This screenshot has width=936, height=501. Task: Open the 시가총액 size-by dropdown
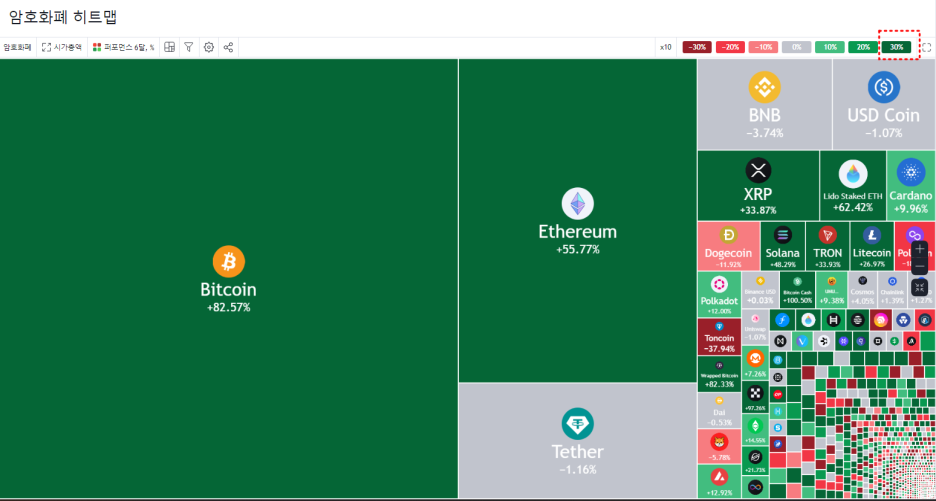(62, 47)
